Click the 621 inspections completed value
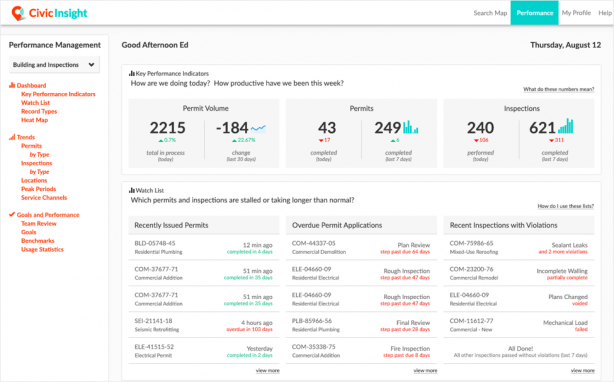Image resolution: width=614 pixels, height=382 pixels. click(542, 128)
